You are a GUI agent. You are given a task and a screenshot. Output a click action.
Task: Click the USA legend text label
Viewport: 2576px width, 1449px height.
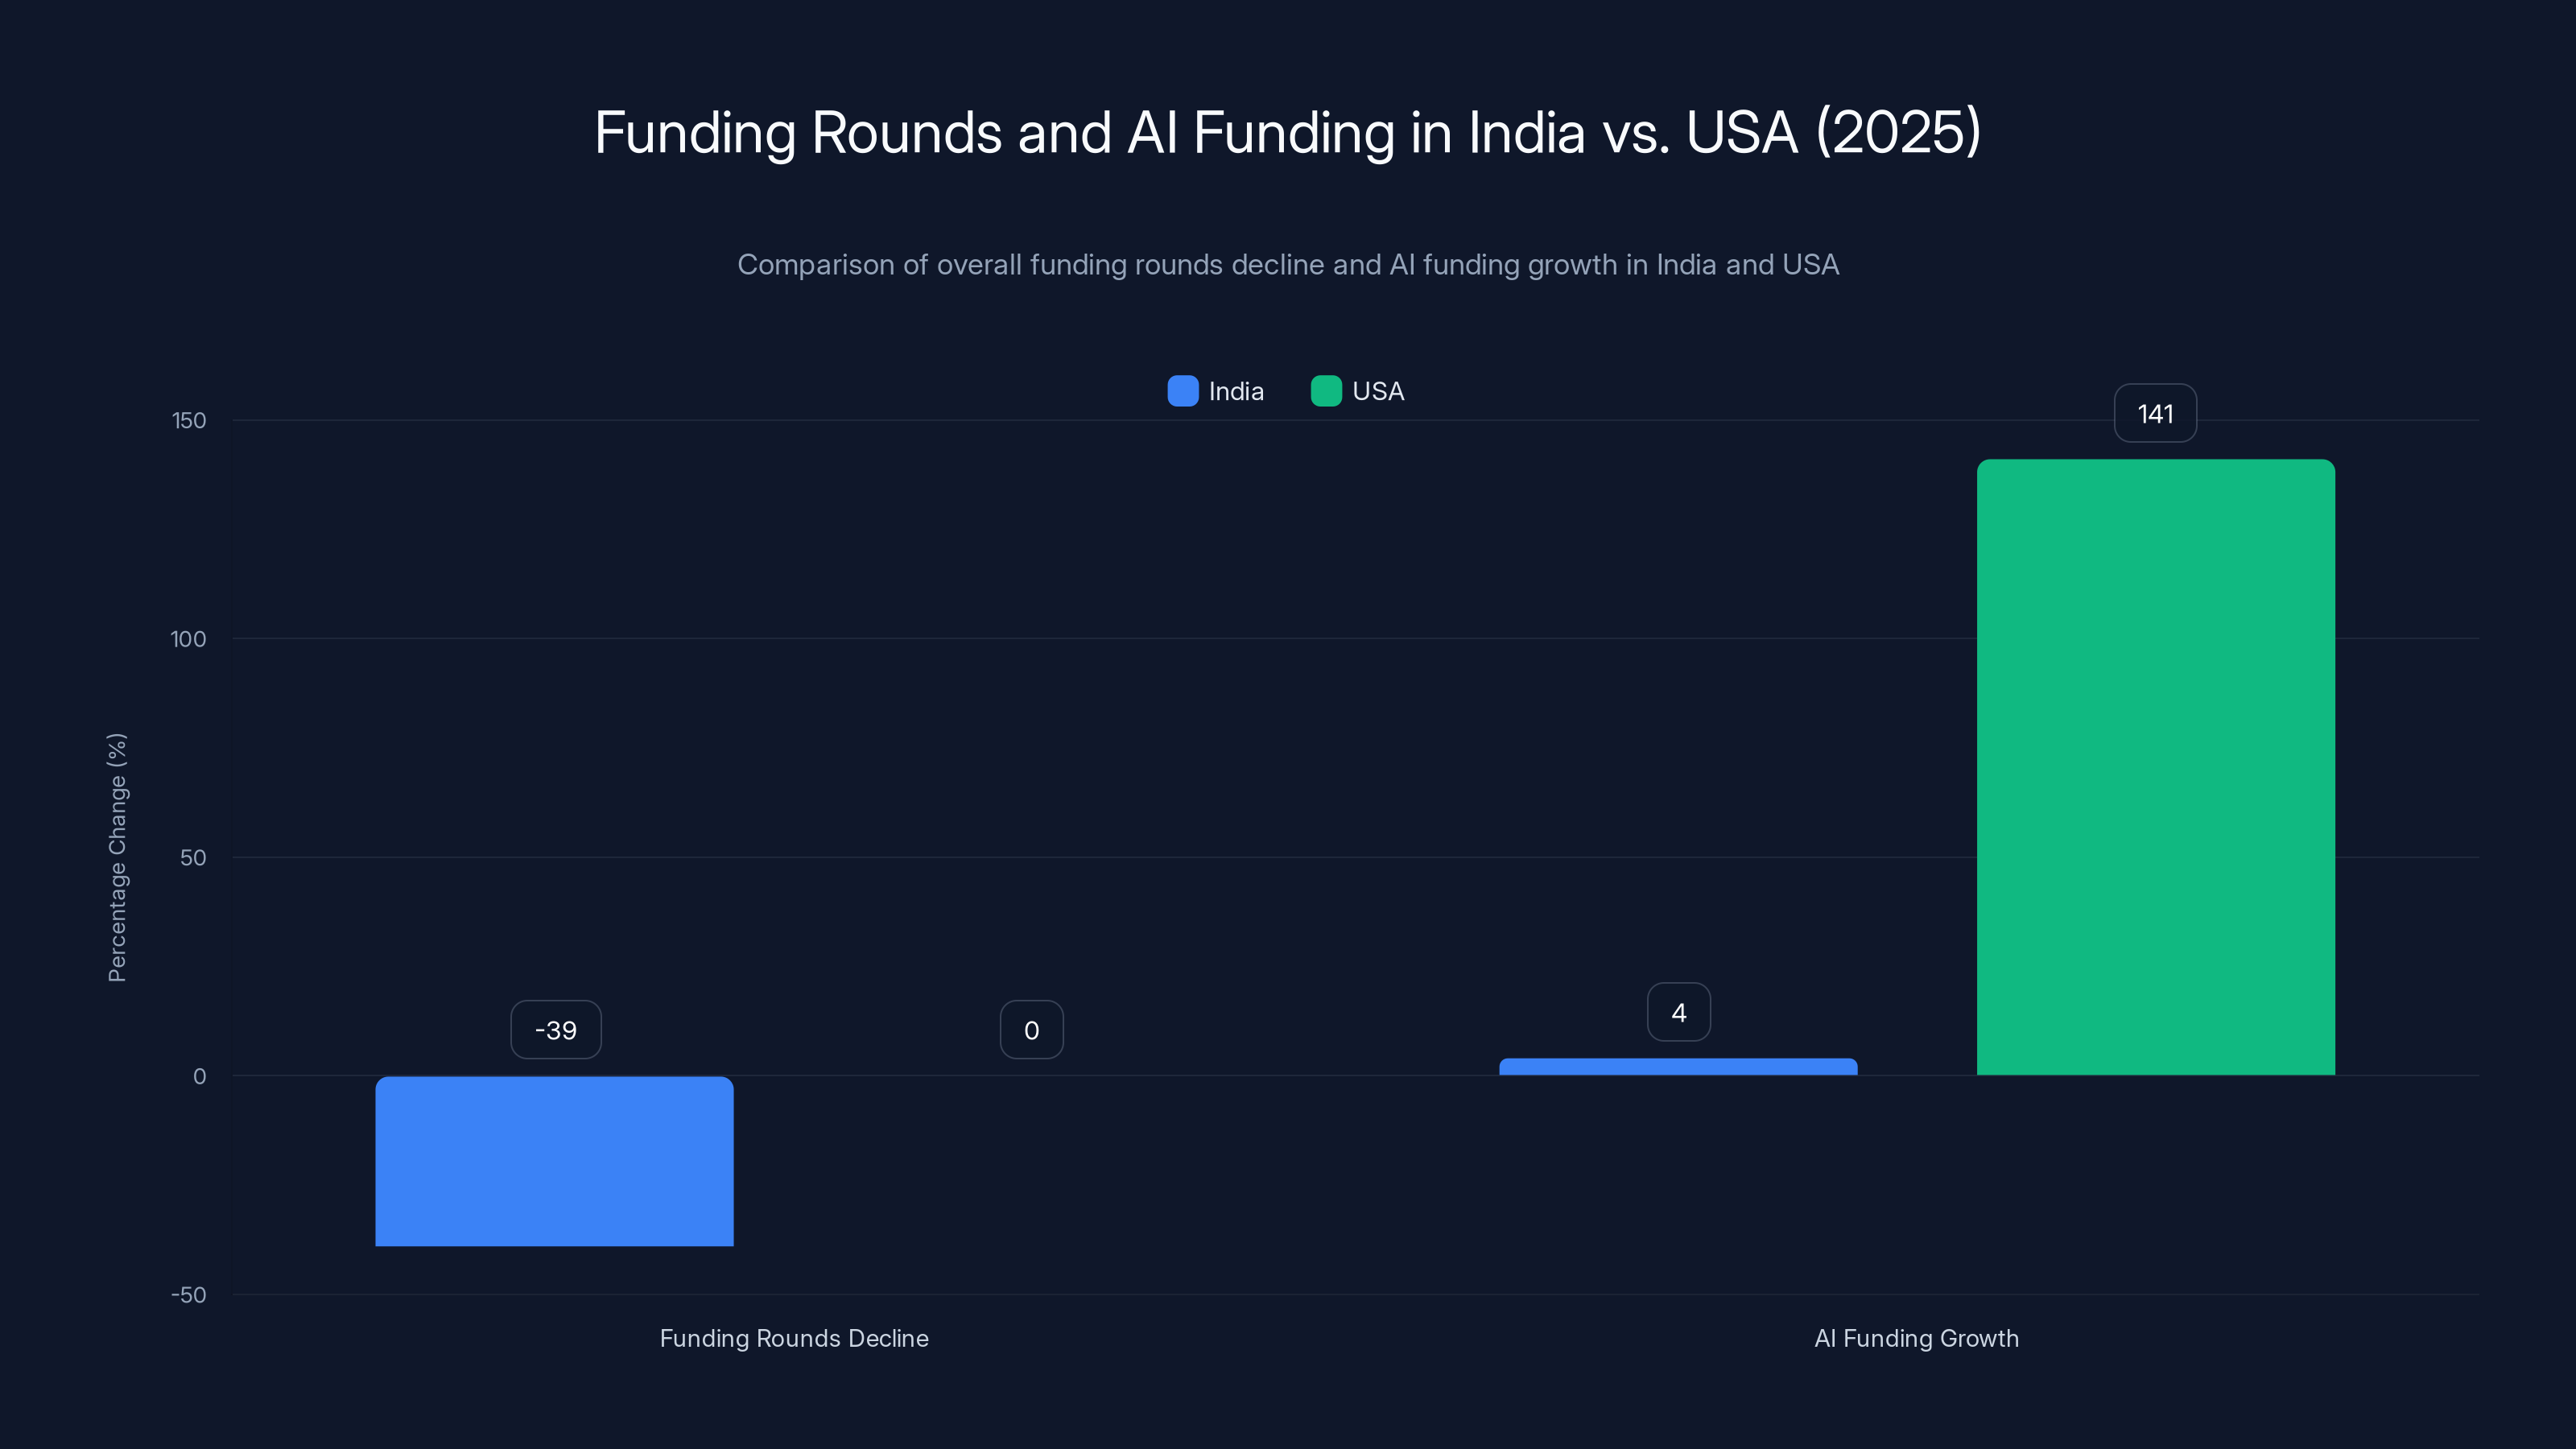coord(1380,391)
